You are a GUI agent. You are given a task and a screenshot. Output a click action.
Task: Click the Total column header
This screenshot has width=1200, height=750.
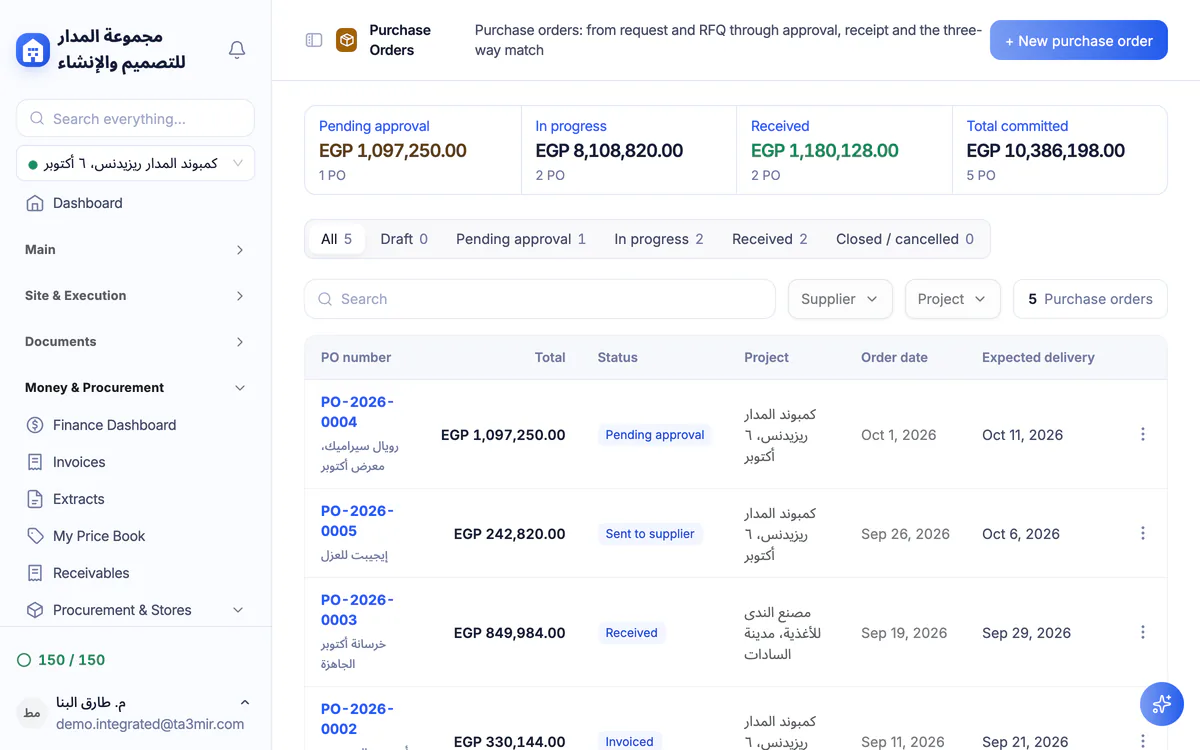coord(550,357)
